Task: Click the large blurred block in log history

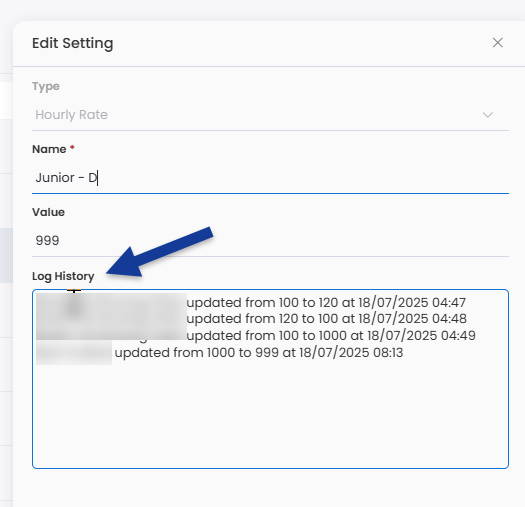Action: point(111,316)
